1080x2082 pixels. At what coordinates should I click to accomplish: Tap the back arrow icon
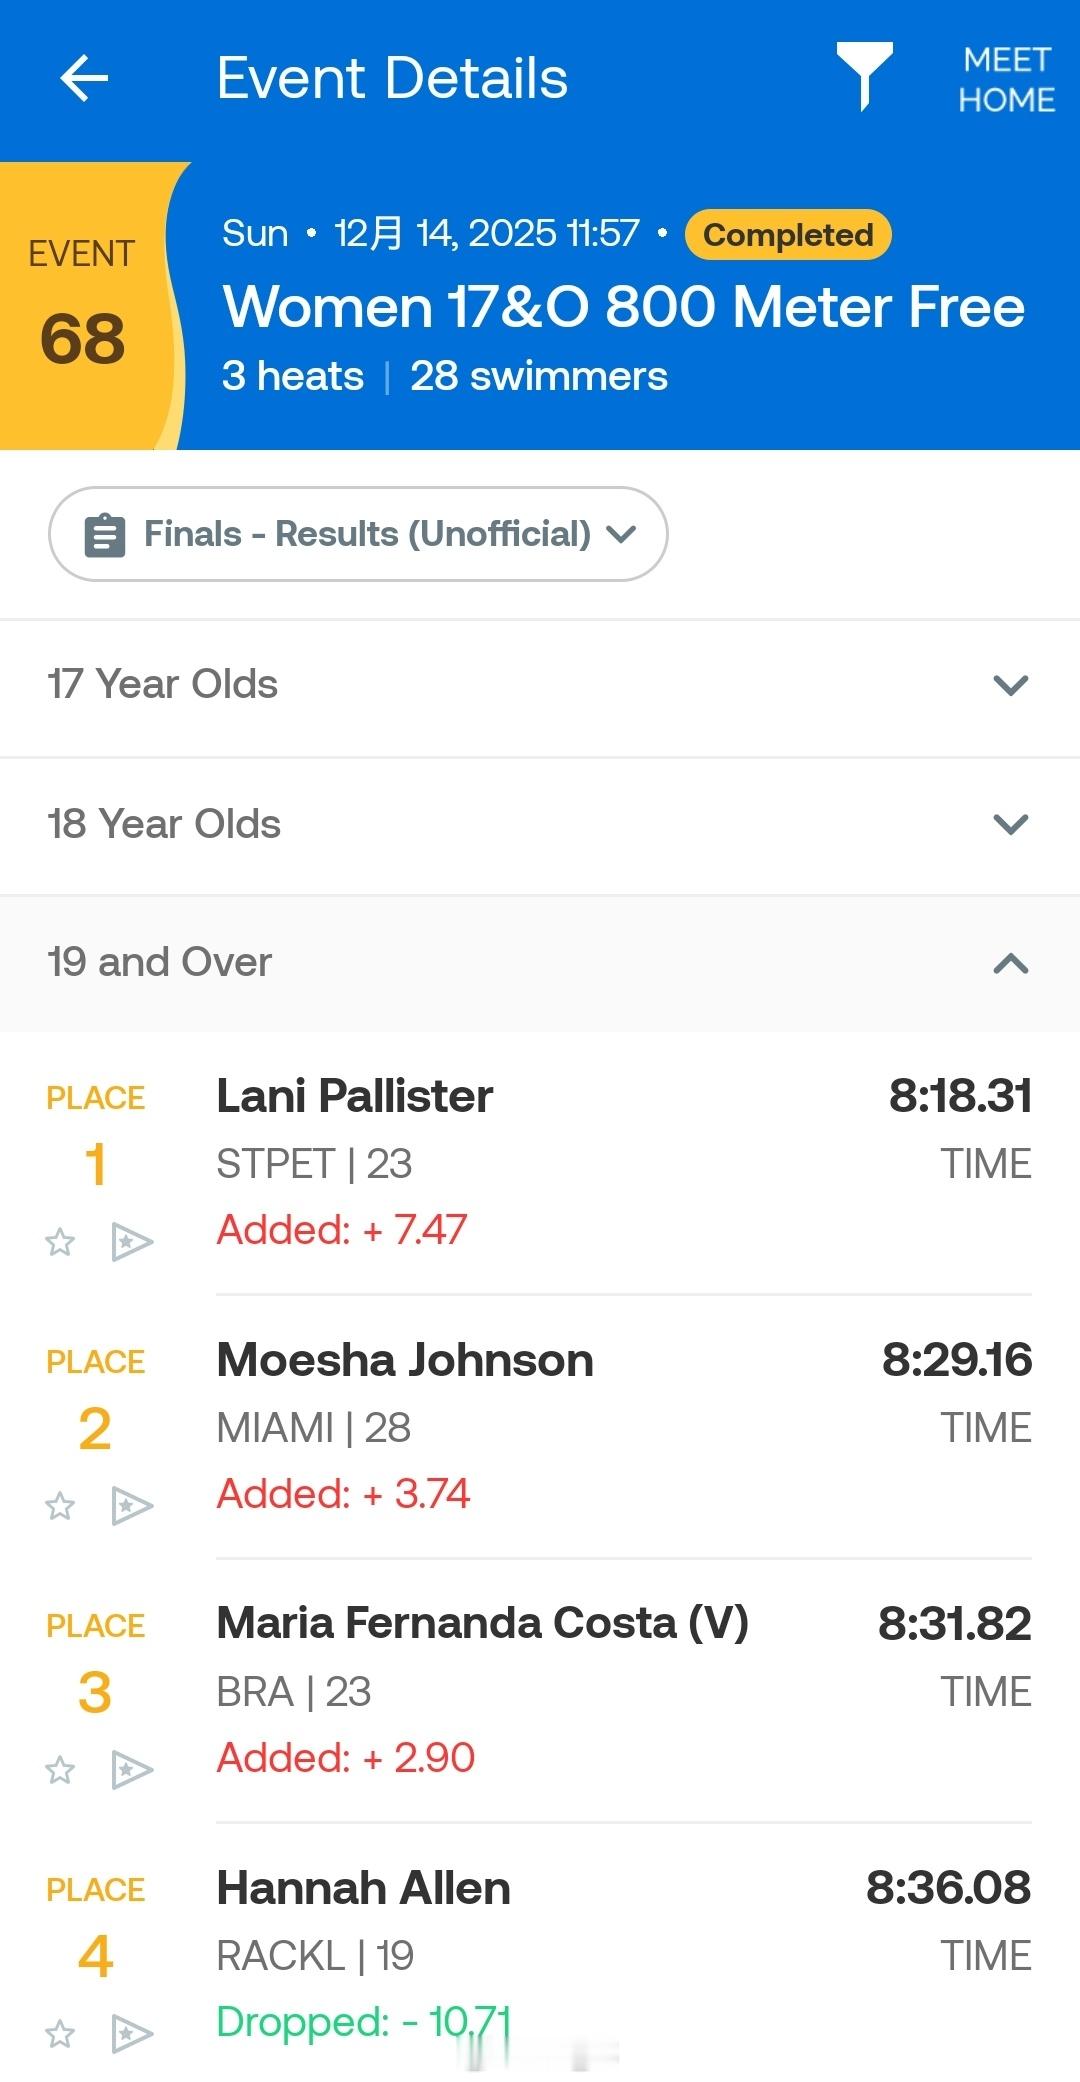84,79
